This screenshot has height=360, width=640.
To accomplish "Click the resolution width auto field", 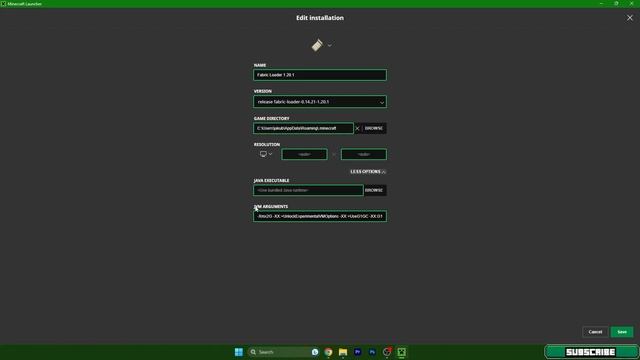I will point(304,154).
